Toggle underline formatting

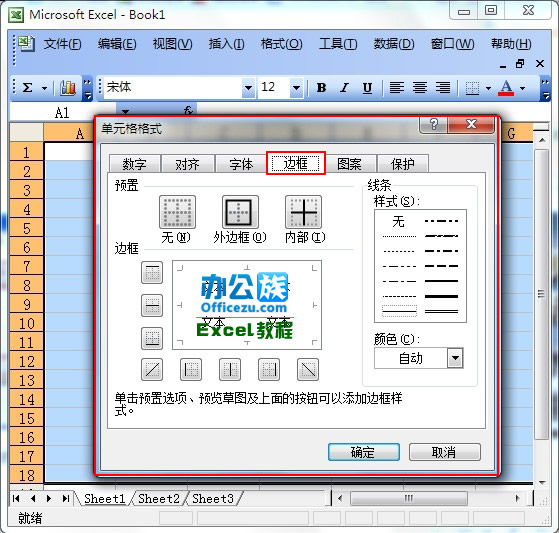click(x=367, y=87)
